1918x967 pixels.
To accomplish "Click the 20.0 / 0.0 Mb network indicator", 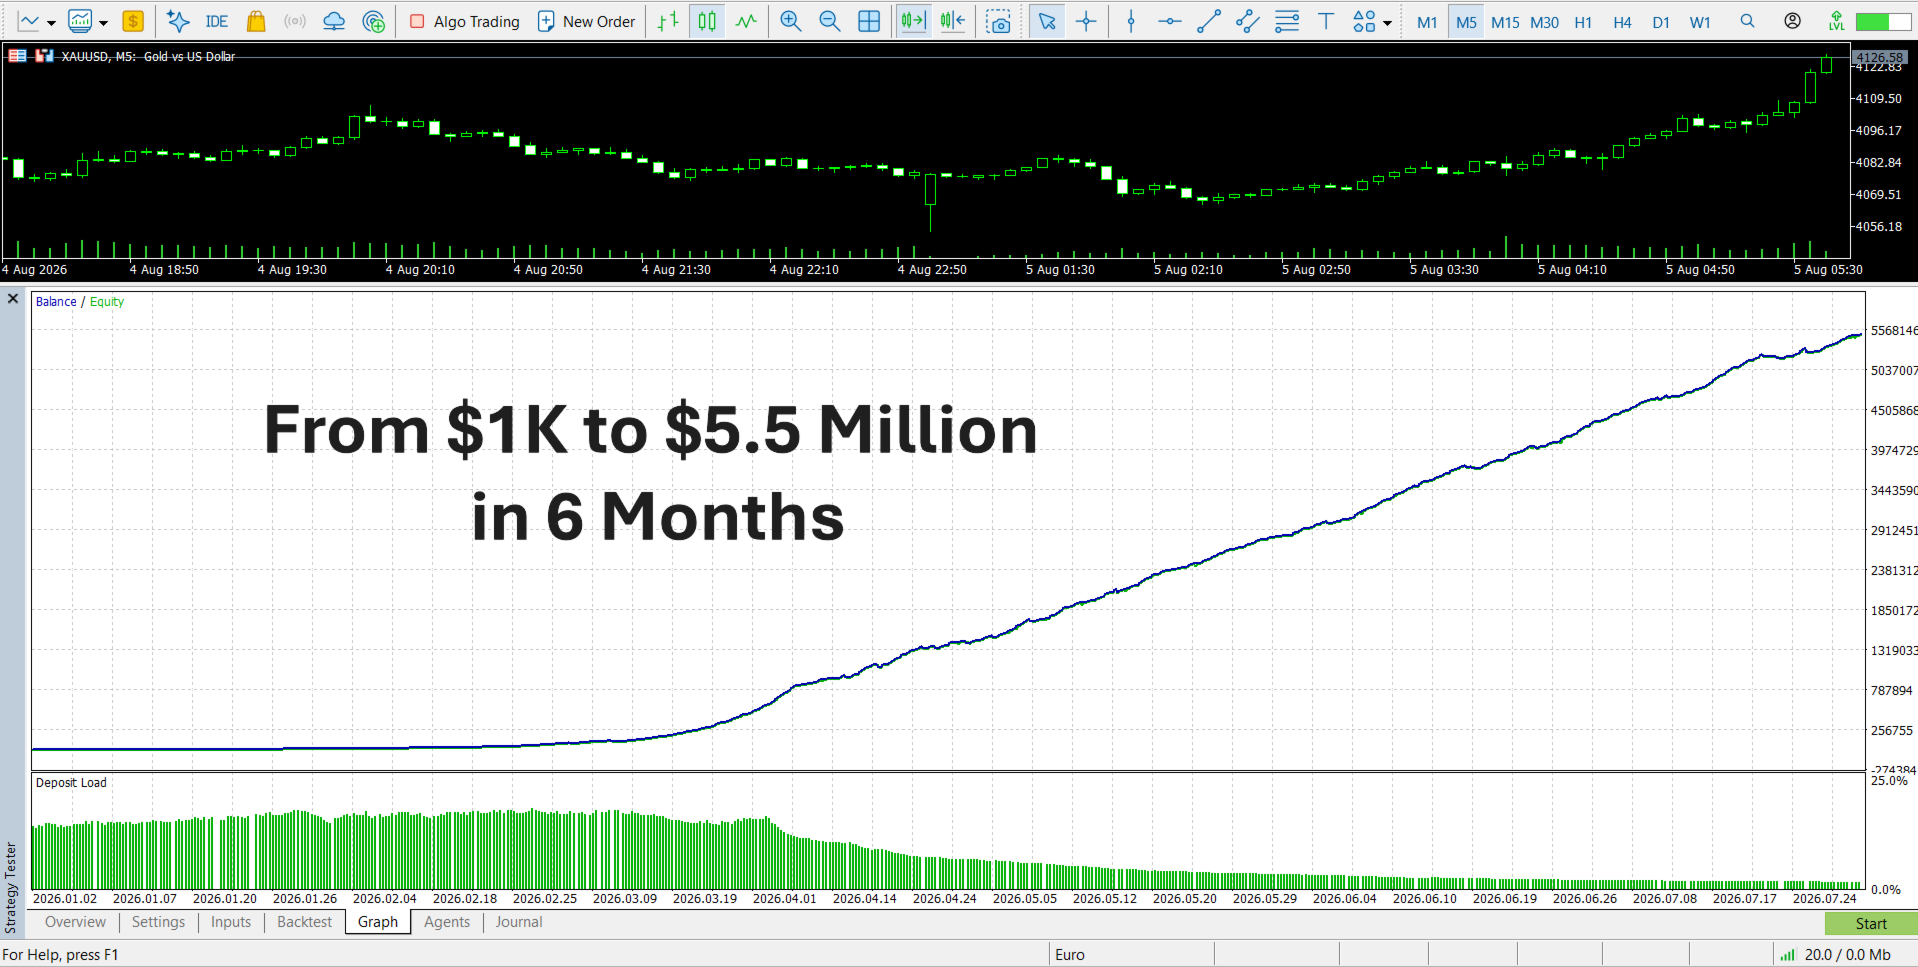I will [1836, 955].
